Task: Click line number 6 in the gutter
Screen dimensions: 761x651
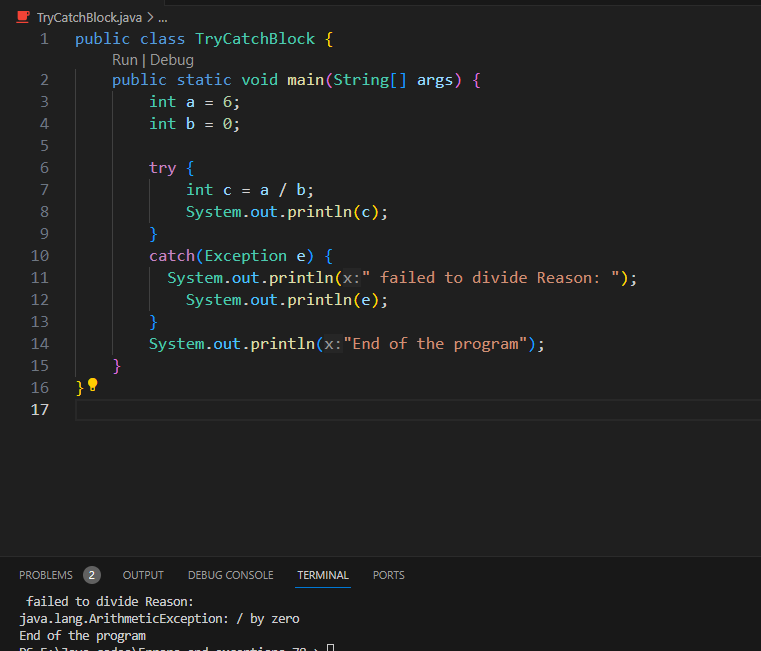Action: pyautogui.click(x=44, y=168)
